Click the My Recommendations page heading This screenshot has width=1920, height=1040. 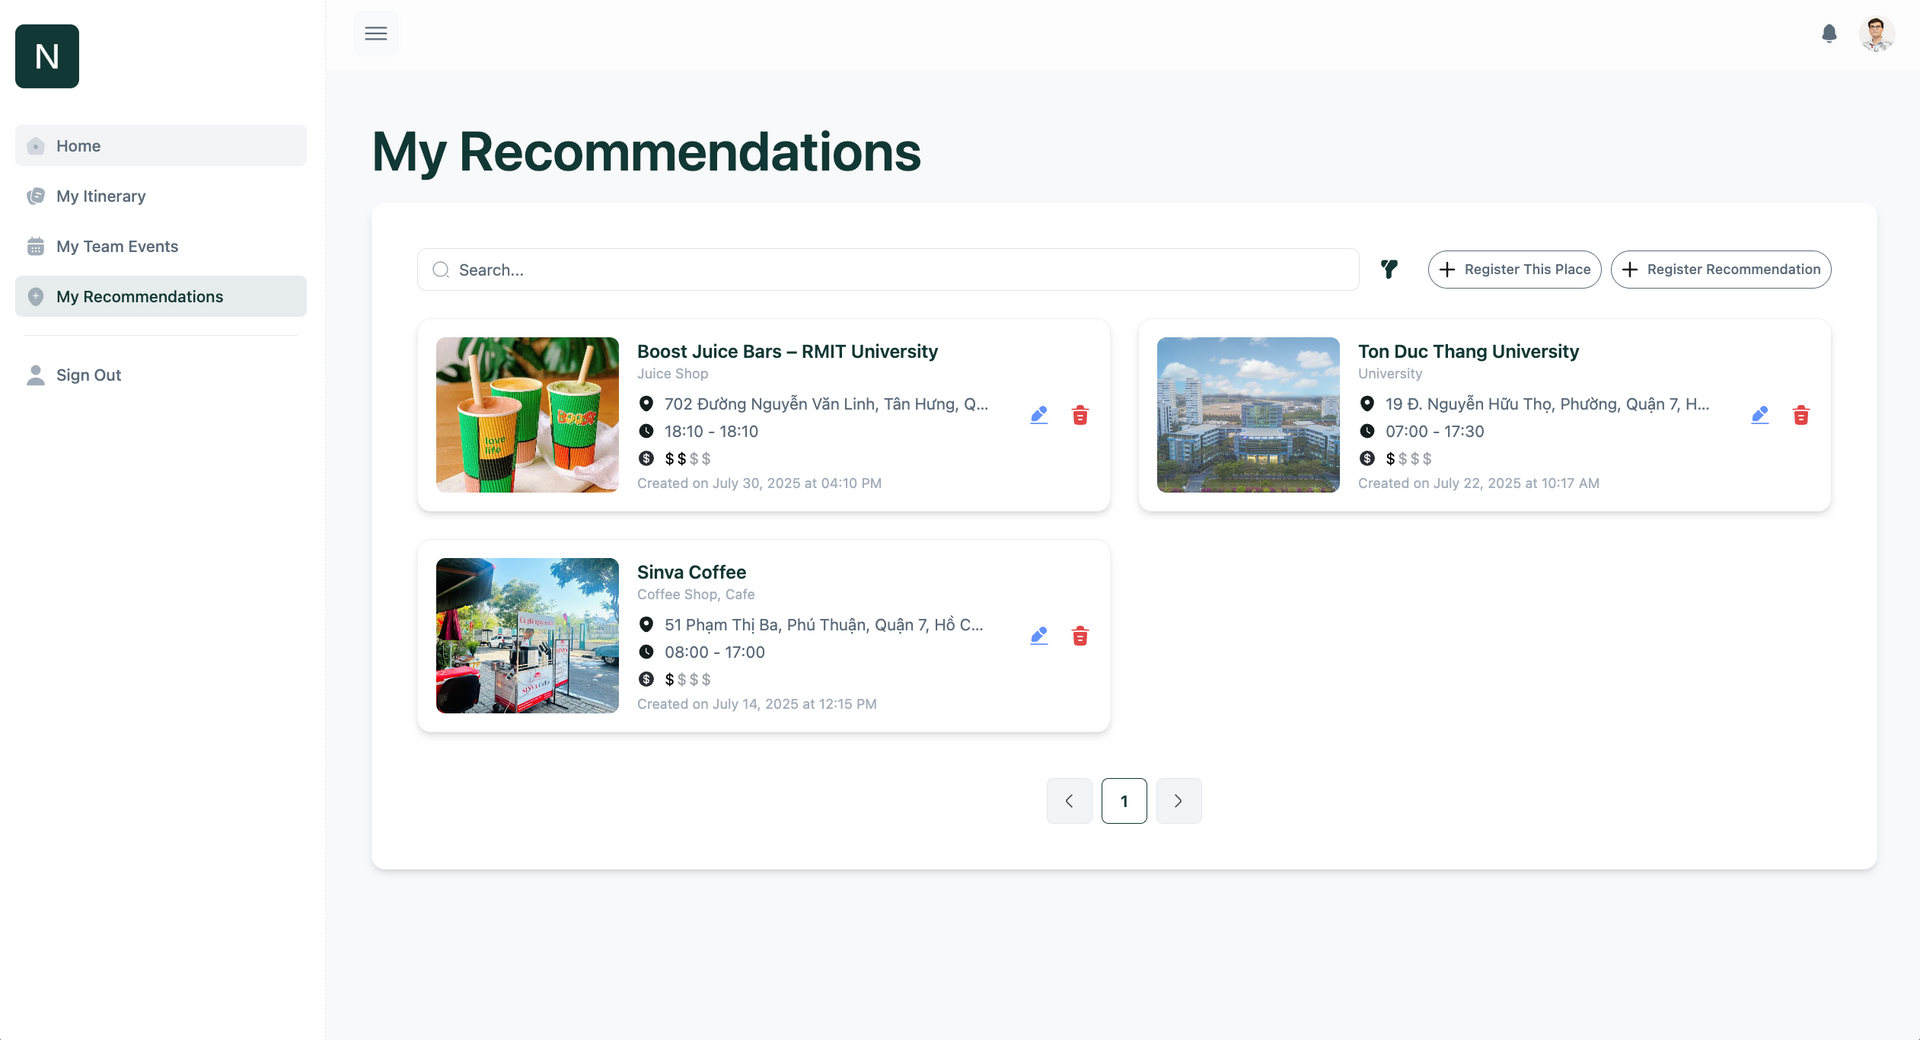pyautogui.click(x=646, y=153)
